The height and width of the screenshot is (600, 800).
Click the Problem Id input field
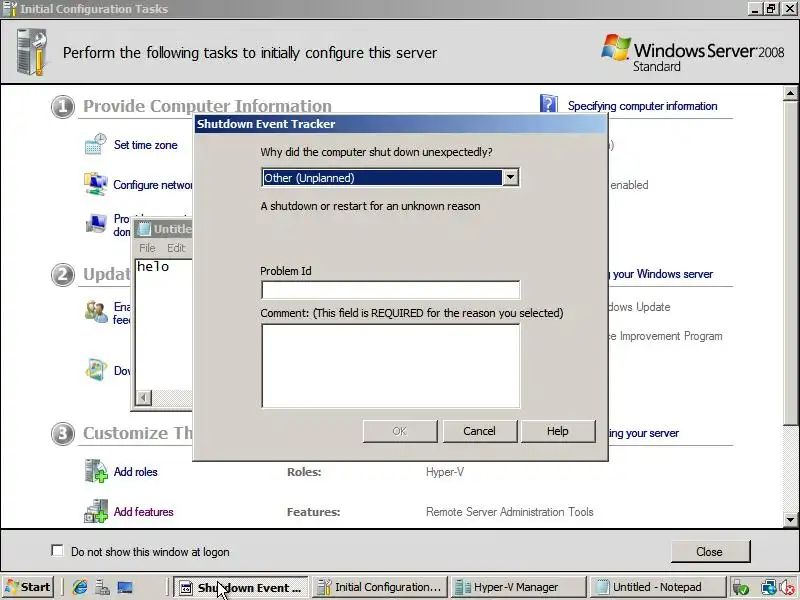tap(390, 290)
